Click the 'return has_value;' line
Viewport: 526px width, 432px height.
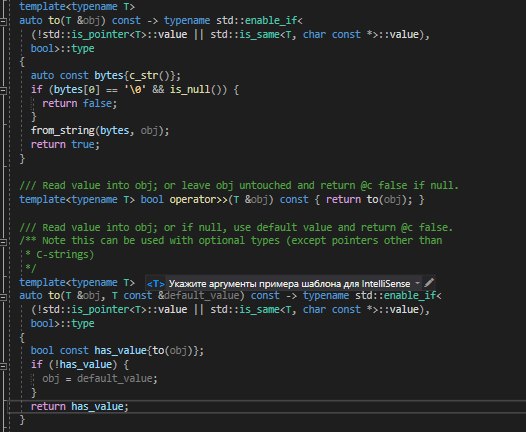80,407
